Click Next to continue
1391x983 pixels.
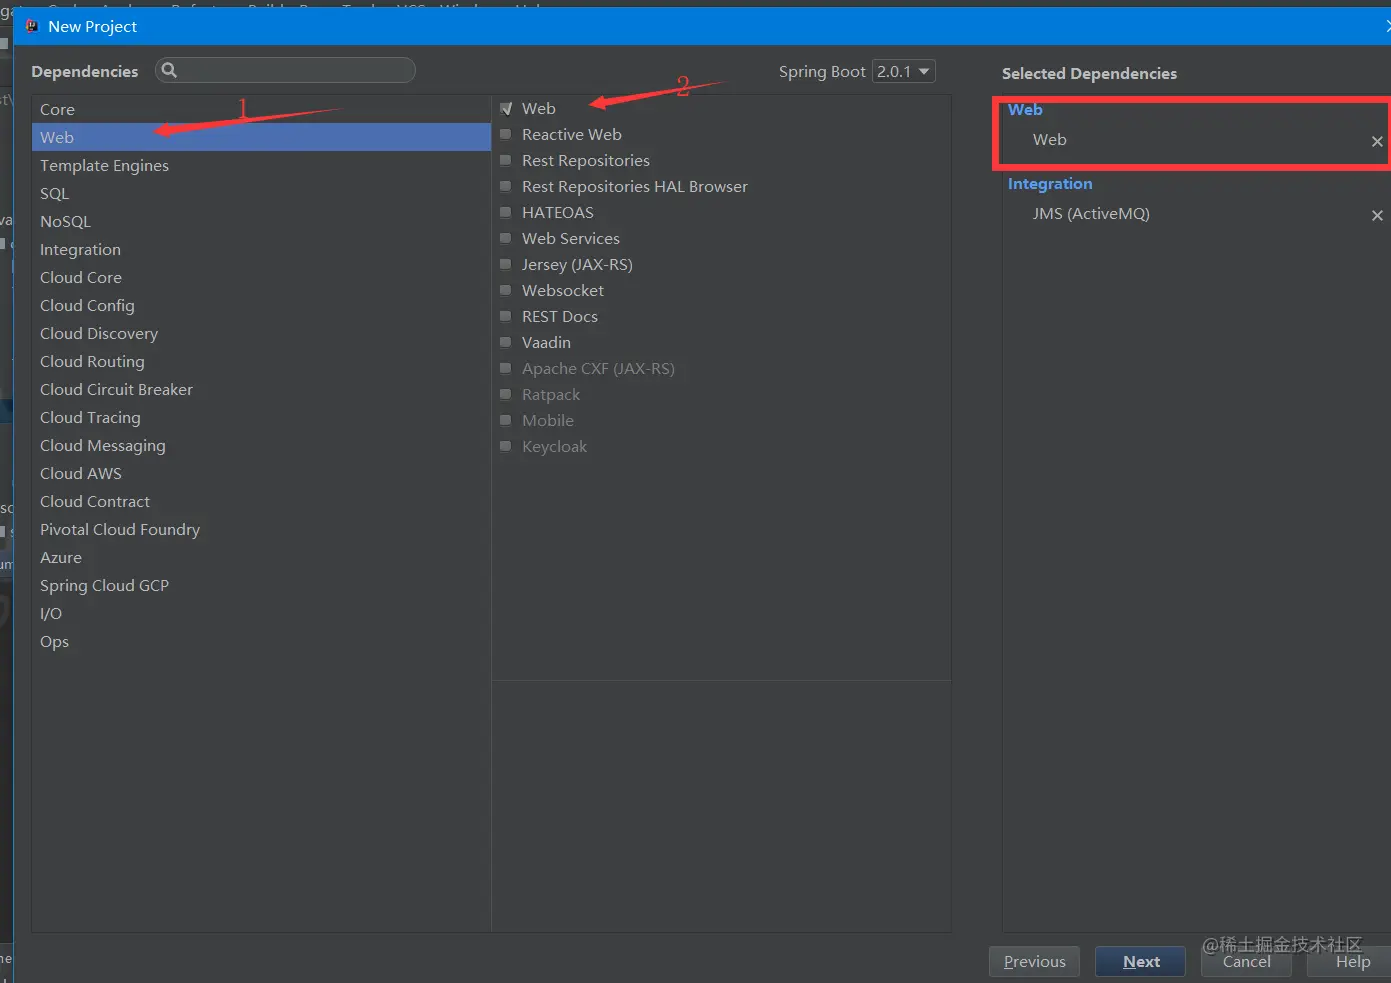click(x=1141, y=961)
